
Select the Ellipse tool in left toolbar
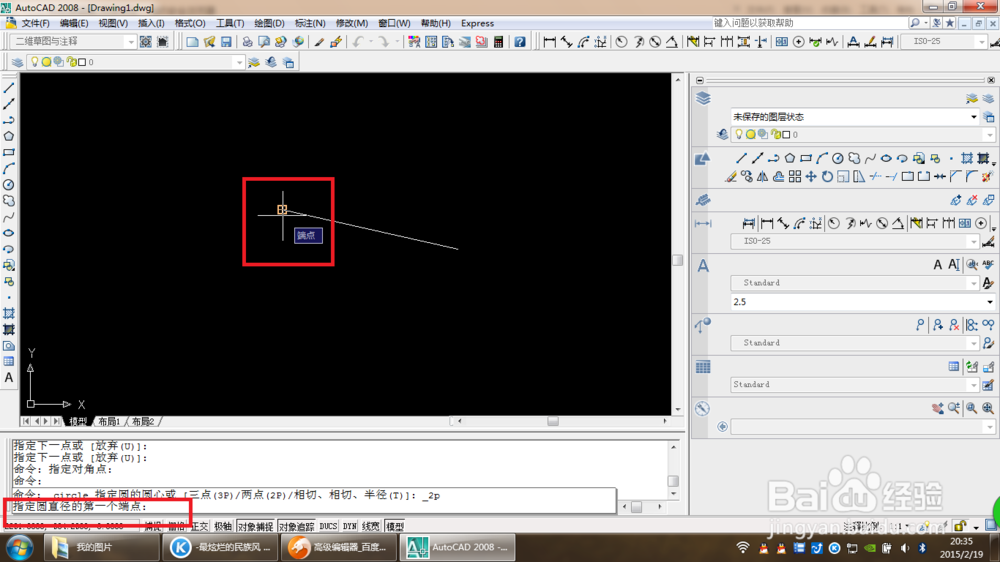point(9,233)
